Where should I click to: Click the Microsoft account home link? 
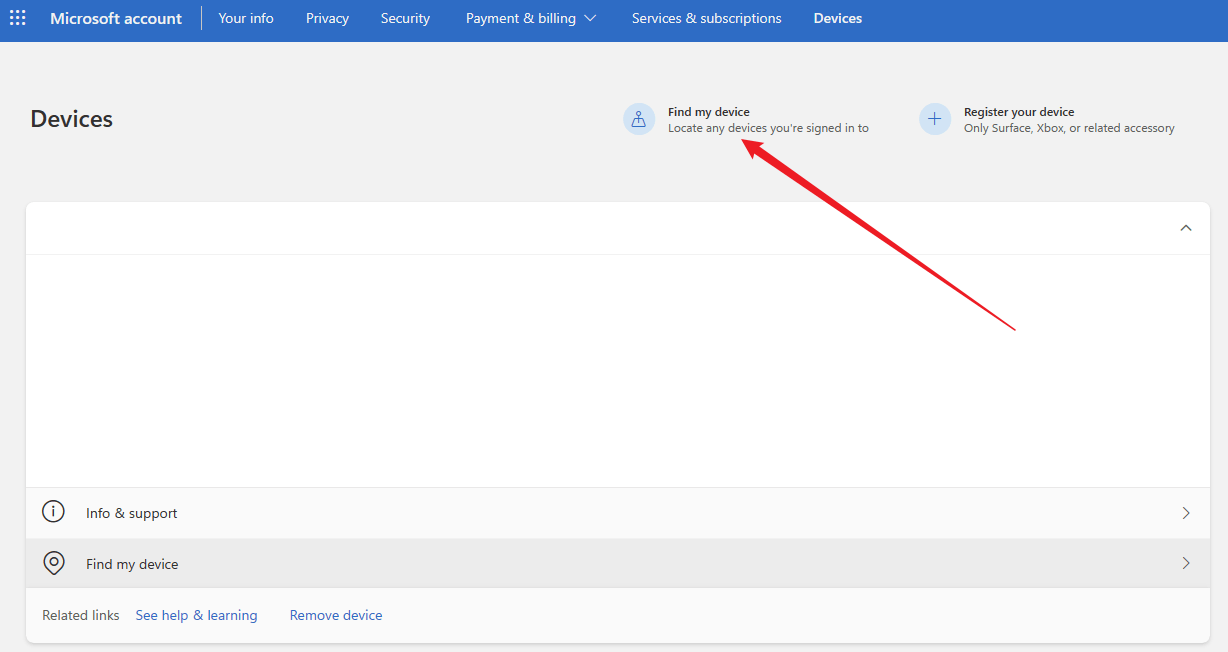(116, 18)
